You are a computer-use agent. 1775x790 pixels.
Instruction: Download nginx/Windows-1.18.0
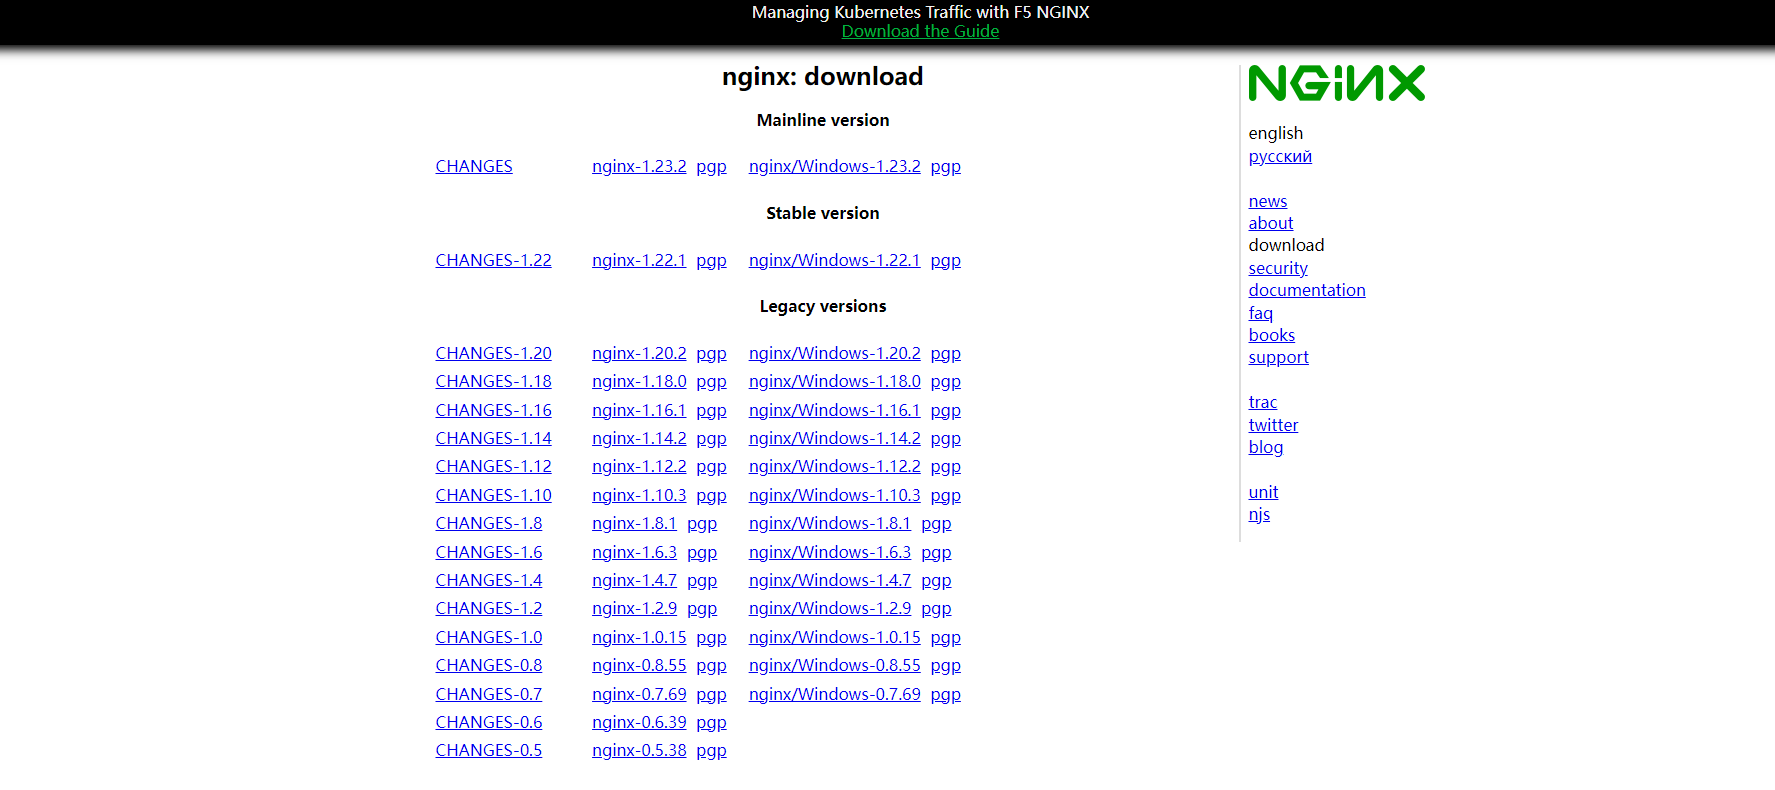(834, 381)
